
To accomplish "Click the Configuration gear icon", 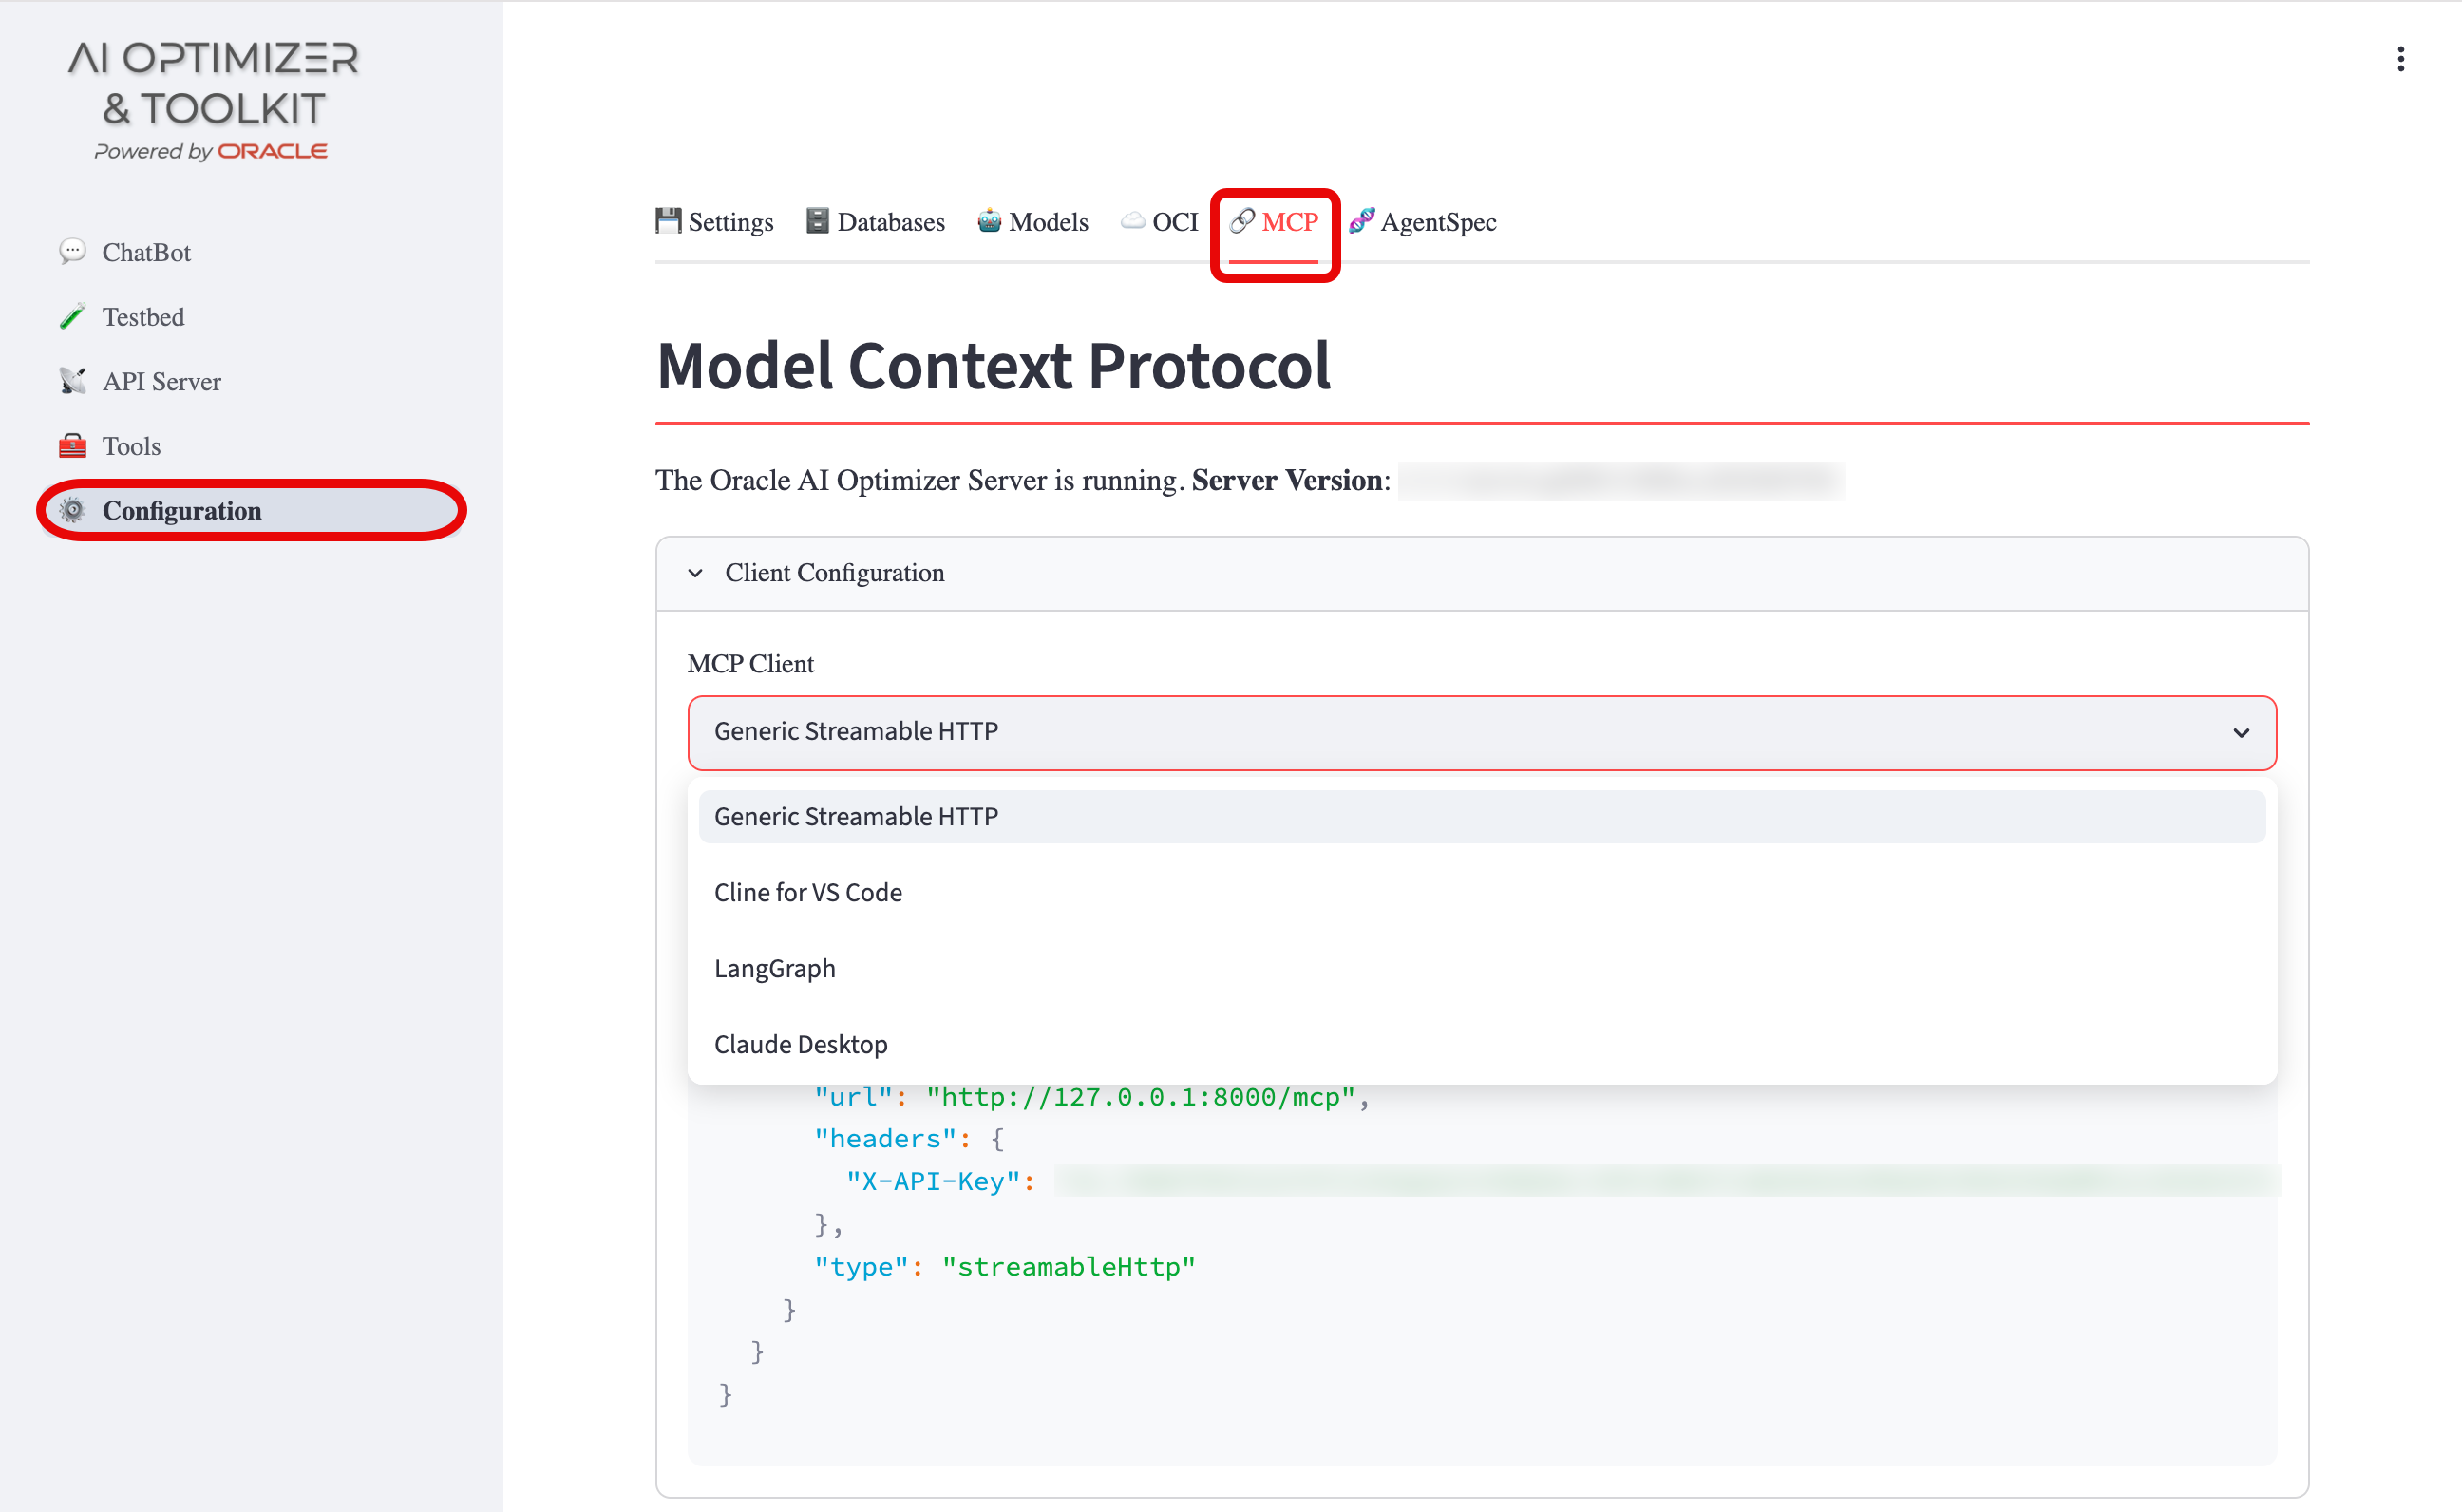I will [x=72, y=510].
